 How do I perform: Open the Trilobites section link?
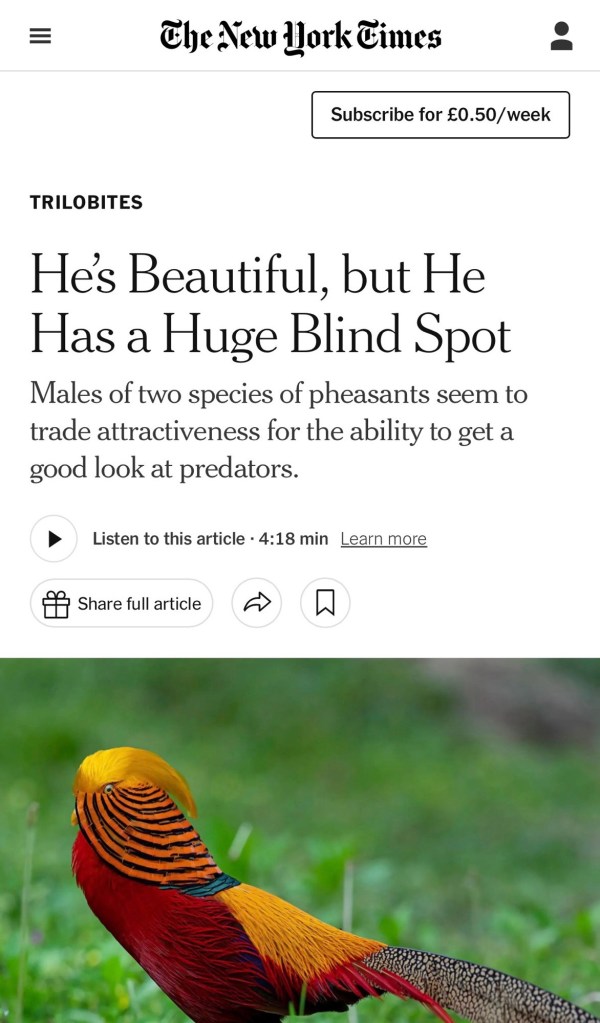pyautogui.click(x=86, y=202)
